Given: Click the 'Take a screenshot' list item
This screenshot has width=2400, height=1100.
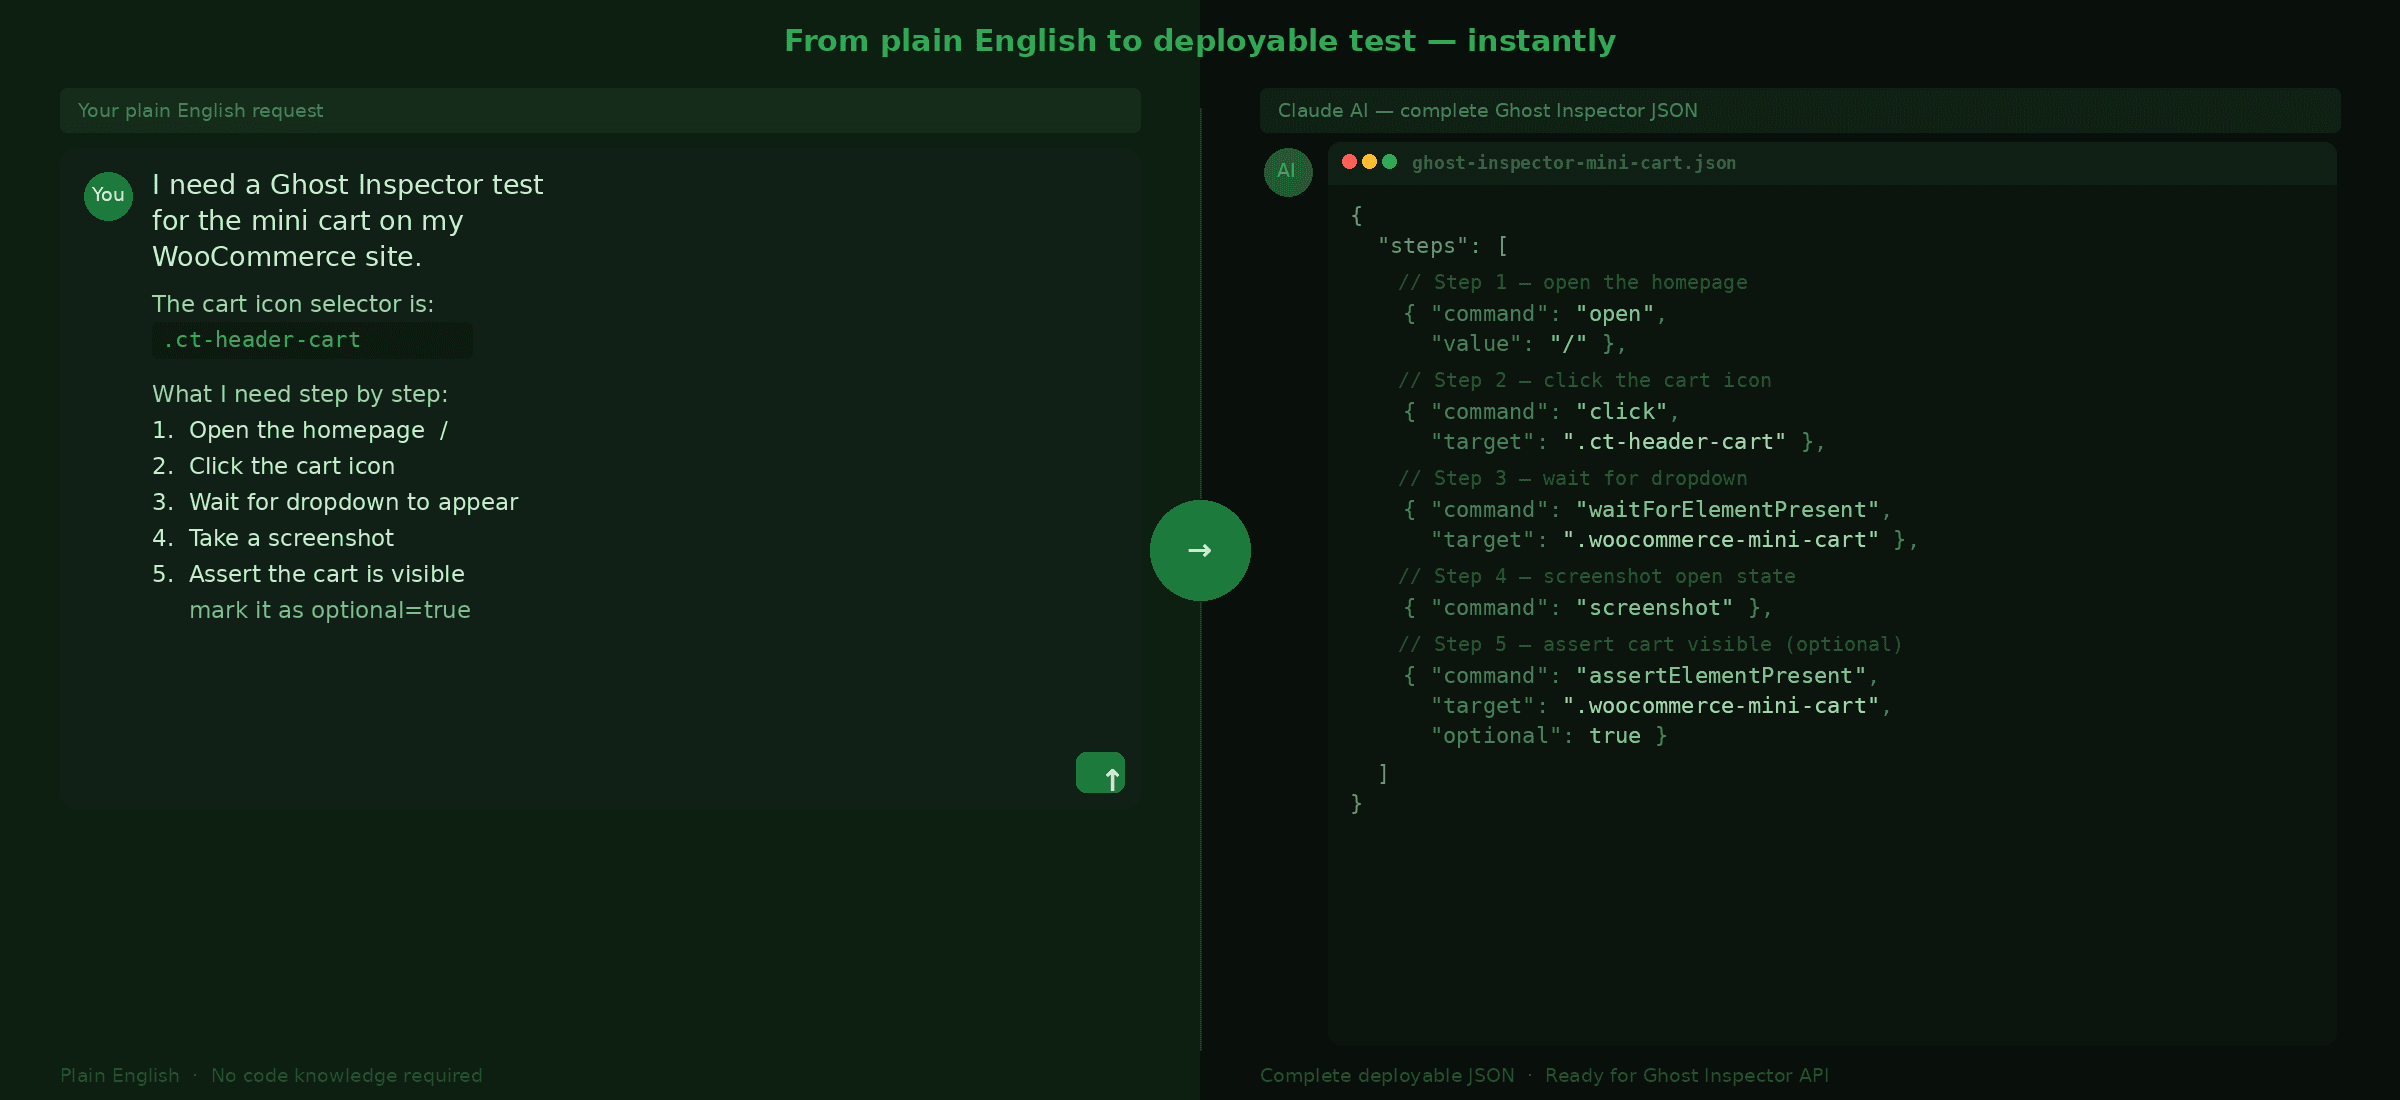Looking at the screenshot, I should click(x=291, y=538).
